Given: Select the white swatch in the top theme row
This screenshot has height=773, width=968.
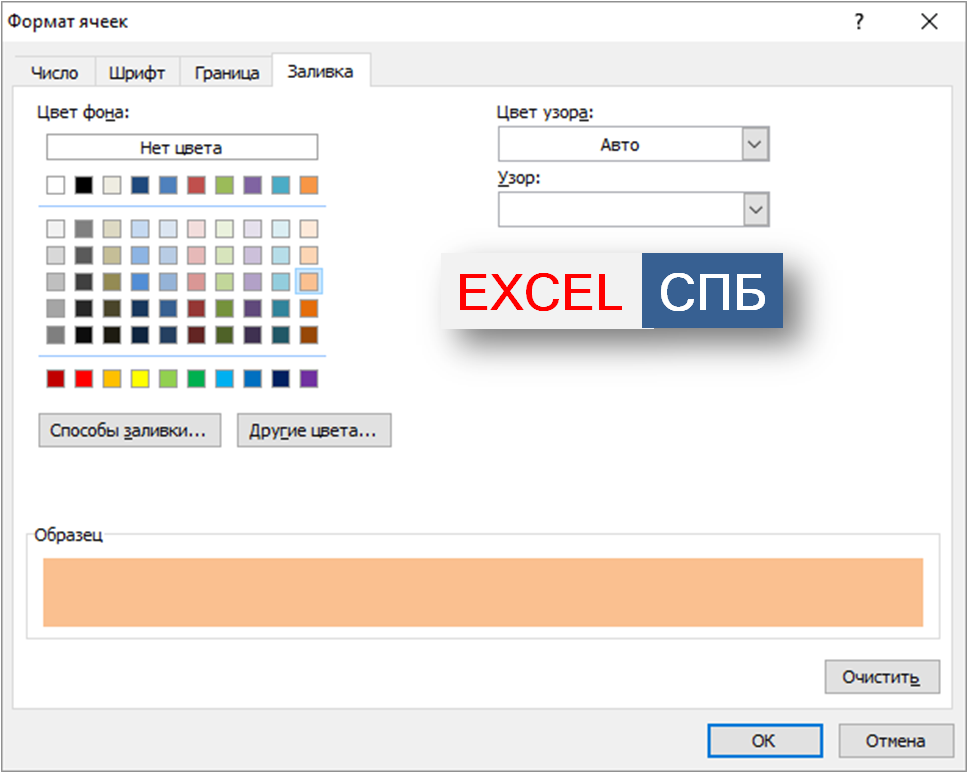Looking at the screenshot, I should pos(56,185).
